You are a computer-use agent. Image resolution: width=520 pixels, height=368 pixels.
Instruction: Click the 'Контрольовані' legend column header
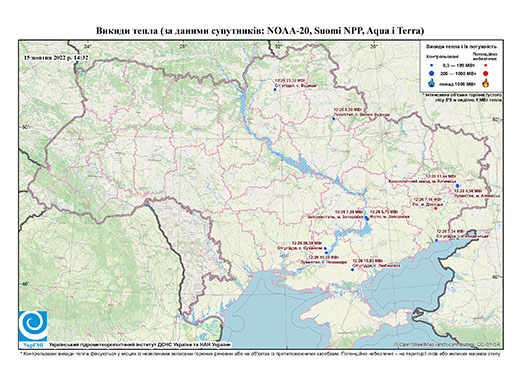pos(443,56)
